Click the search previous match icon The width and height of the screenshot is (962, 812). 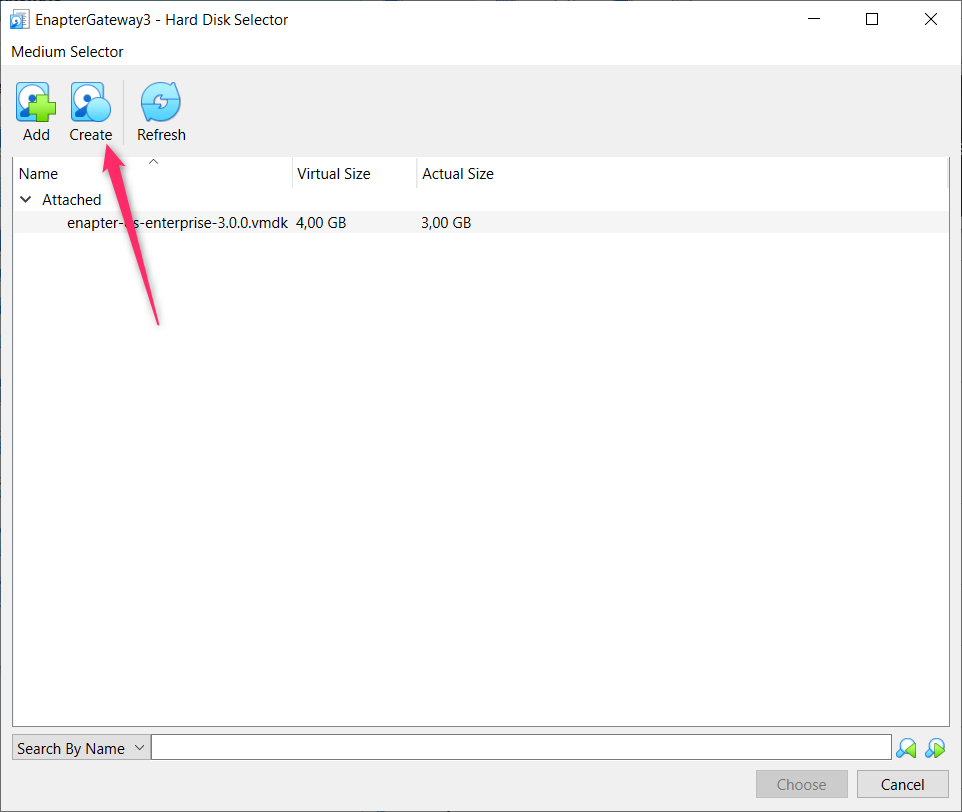(906, 747)
